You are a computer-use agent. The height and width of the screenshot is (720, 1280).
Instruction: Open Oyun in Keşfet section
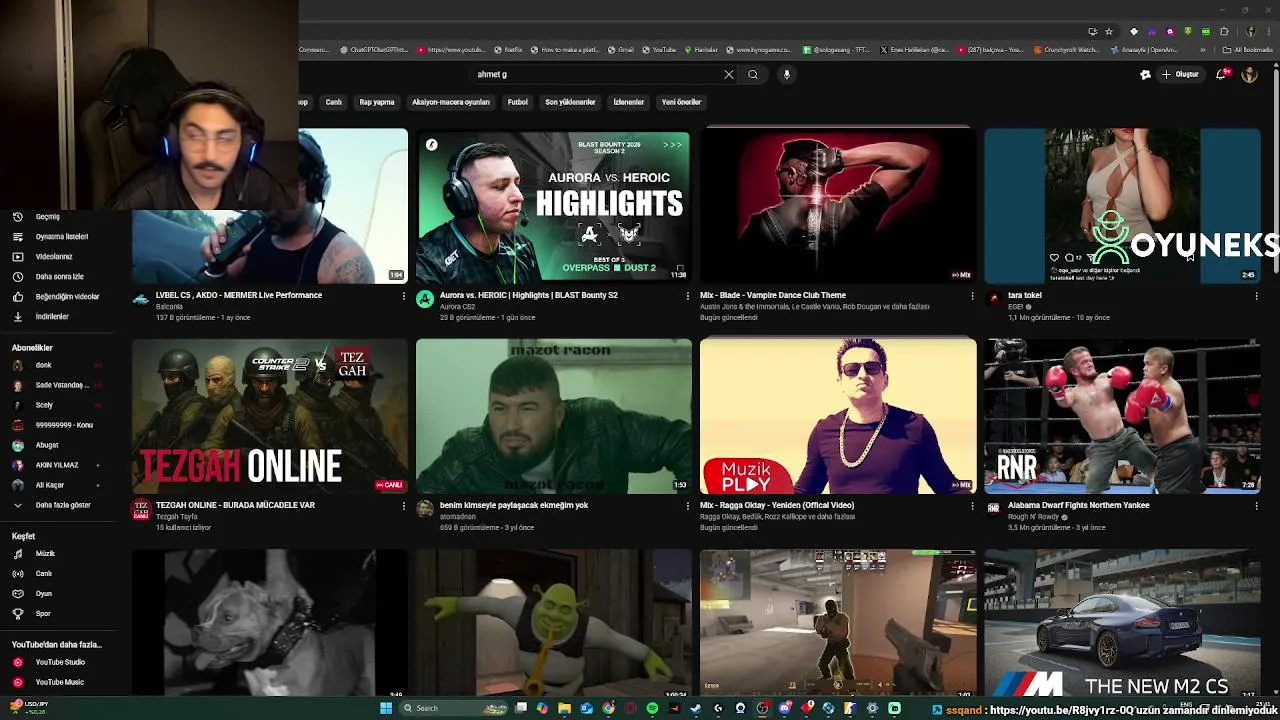pyautogui.click(x=44, y=594)
